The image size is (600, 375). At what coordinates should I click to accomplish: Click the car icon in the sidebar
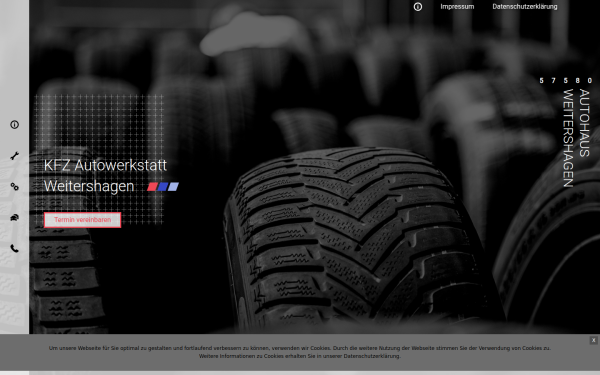15,218
